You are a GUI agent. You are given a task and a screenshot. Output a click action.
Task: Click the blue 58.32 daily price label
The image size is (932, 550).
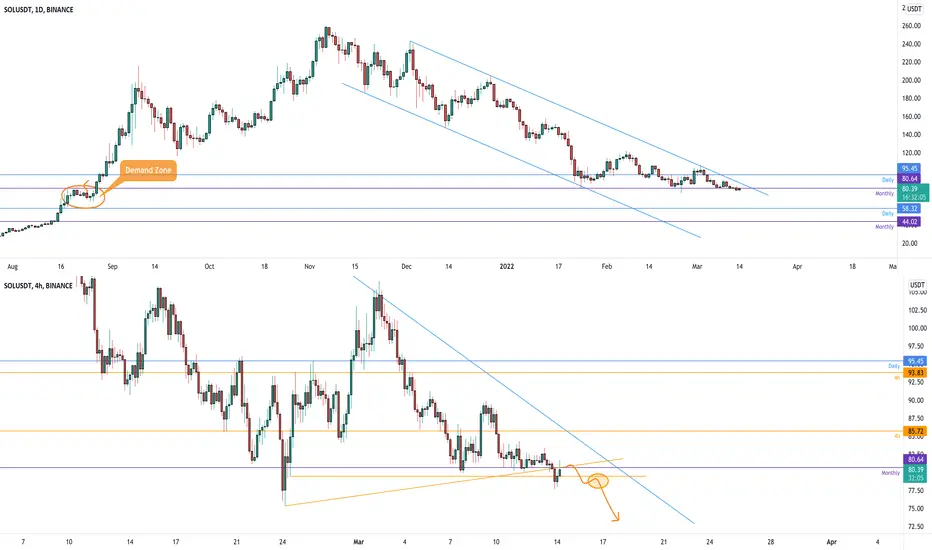[909, 209]
